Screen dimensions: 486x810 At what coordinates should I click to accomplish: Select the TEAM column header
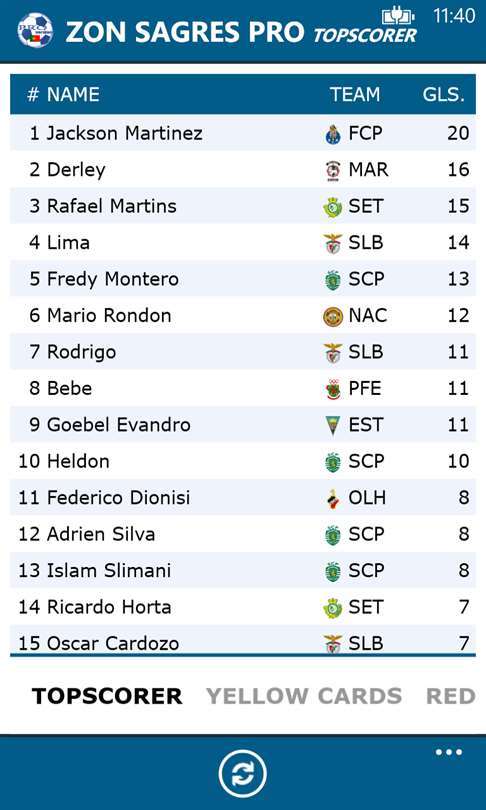click(355, 95)
